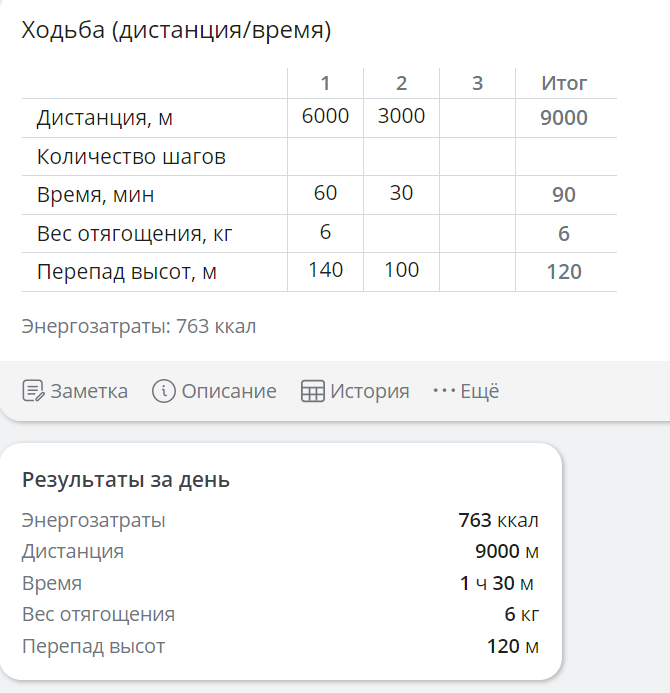Click Ходьба (дистанция/время) exercise title

tap(176, 30)
